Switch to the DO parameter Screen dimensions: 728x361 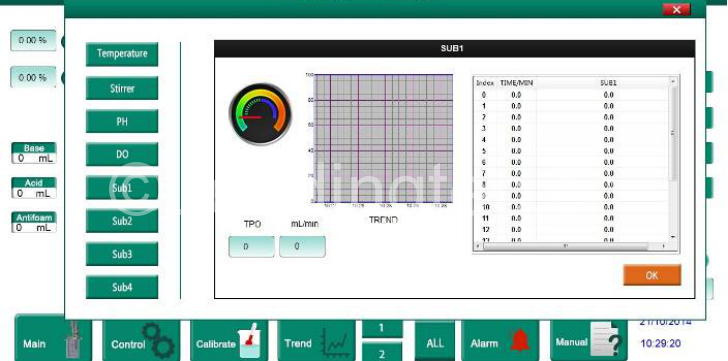(122, 154)
